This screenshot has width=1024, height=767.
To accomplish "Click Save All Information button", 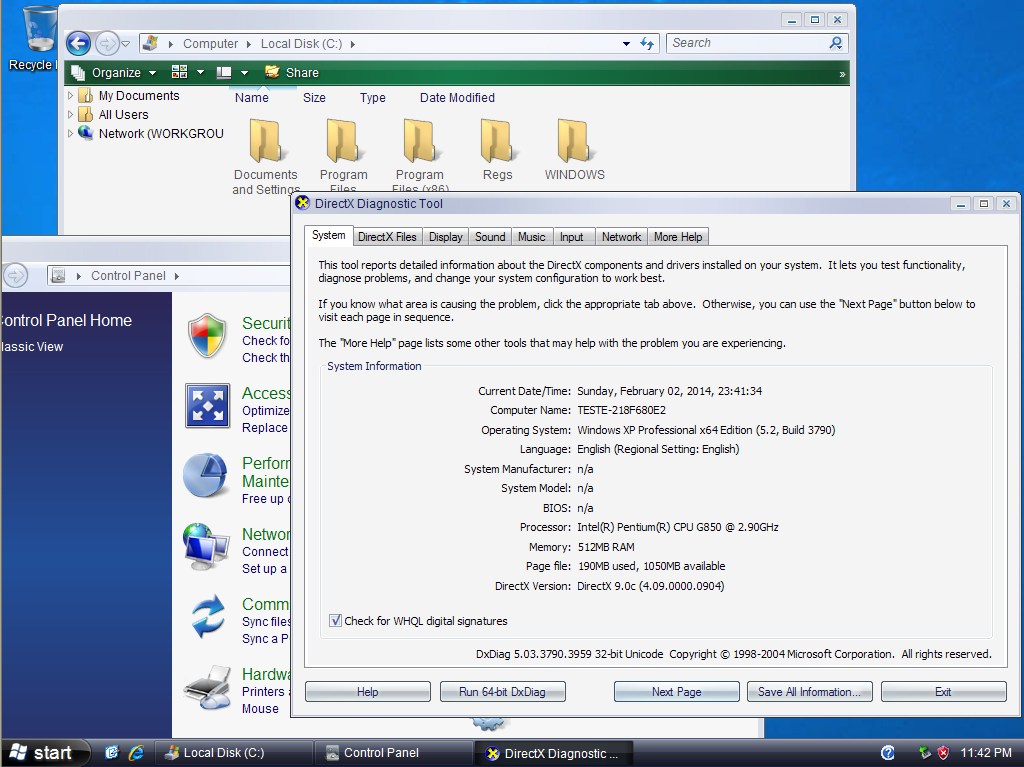I will tap(809, 692).
